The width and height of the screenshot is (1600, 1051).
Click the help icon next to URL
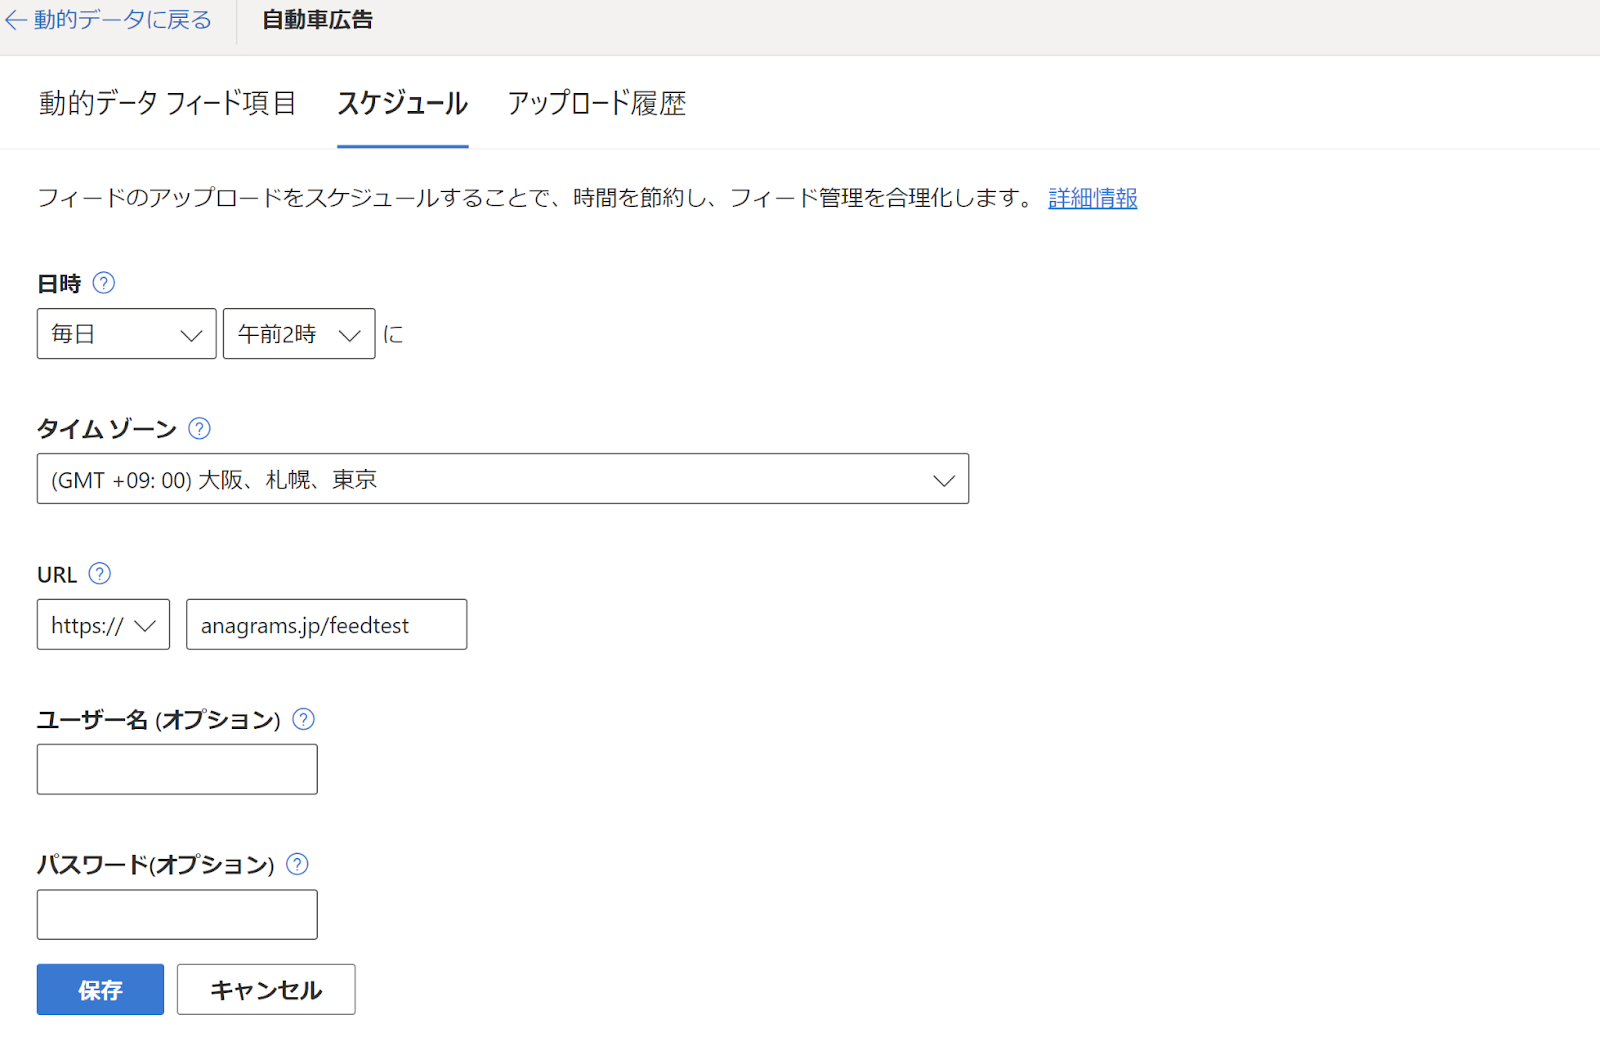click(99, 573)
